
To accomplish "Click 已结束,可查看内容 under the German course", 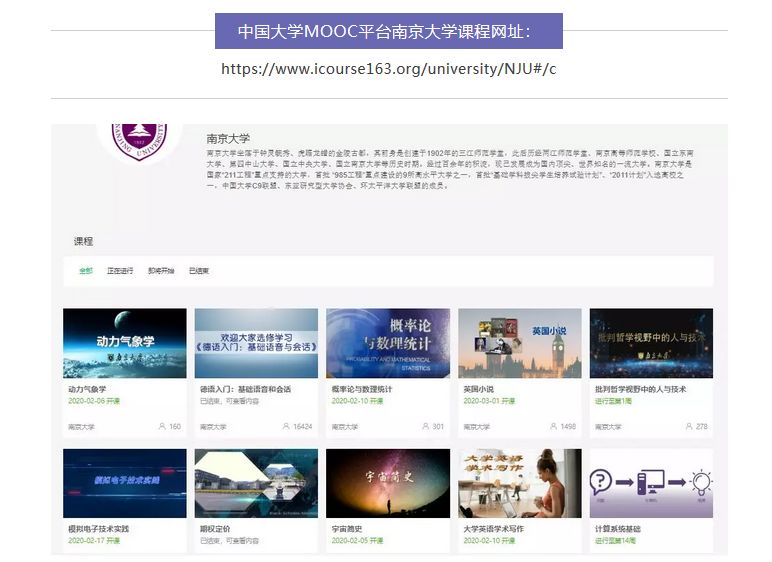I will click(229, 401).
